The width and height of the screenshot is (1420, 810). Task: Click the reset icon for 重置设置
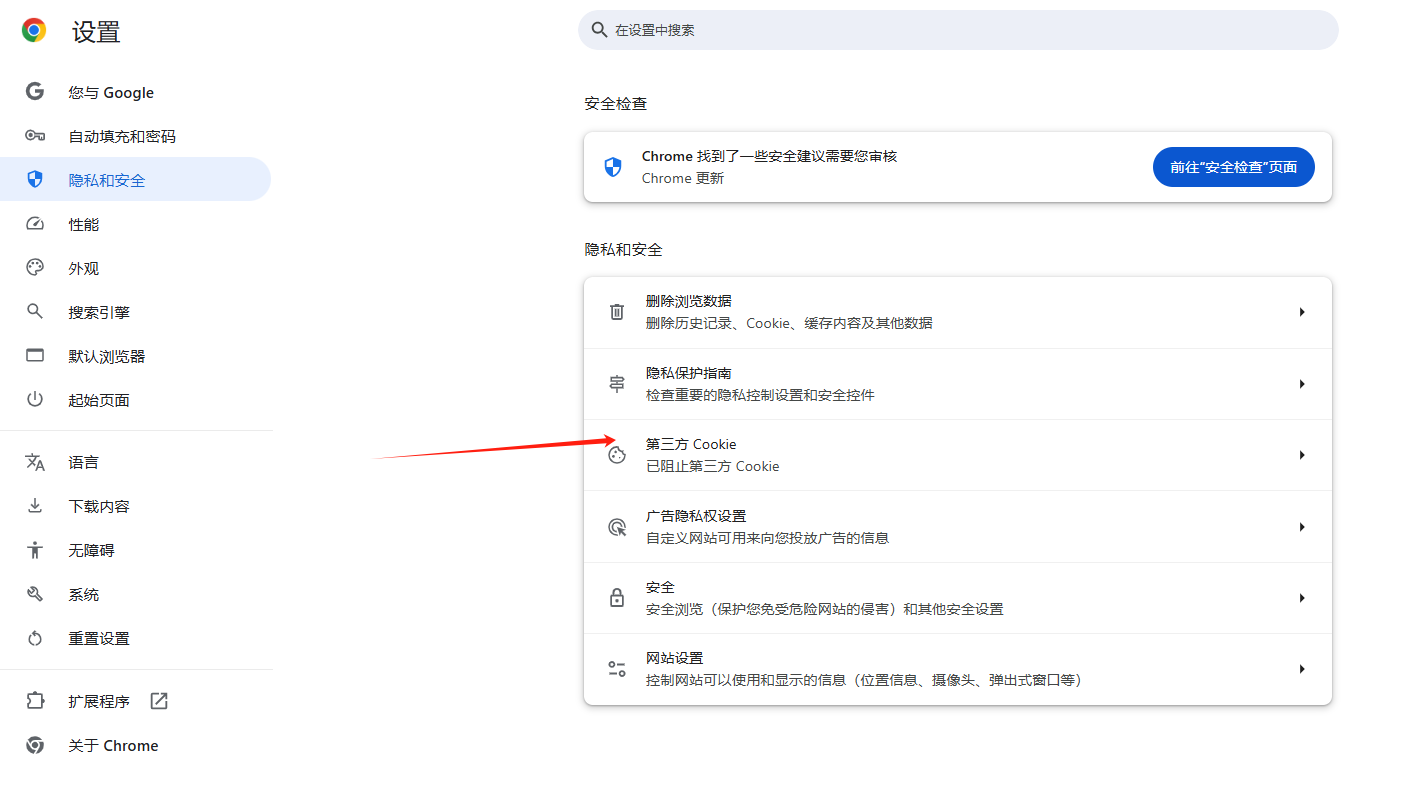coord(35,638)
